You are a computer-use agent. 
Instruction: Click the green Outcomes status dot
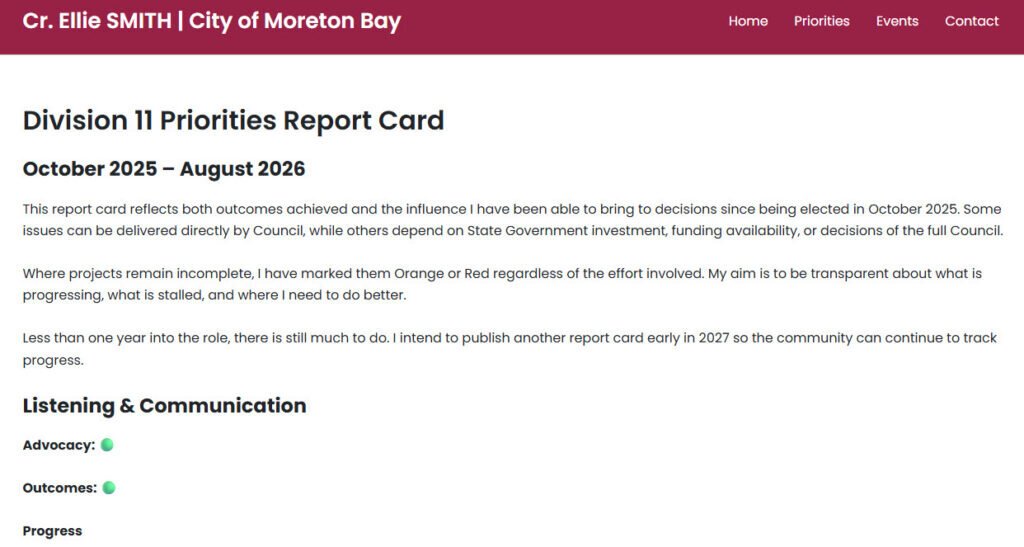pos(109,488)
